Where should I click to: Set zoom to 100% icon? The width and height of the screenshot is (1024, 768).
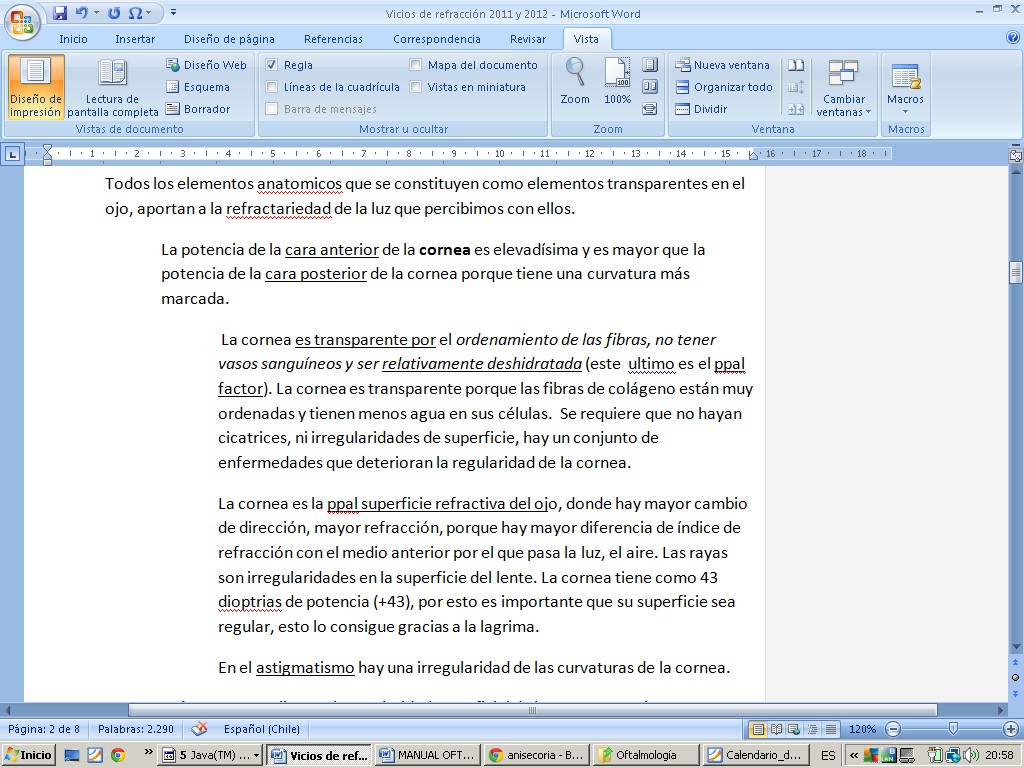coord(617,80)
